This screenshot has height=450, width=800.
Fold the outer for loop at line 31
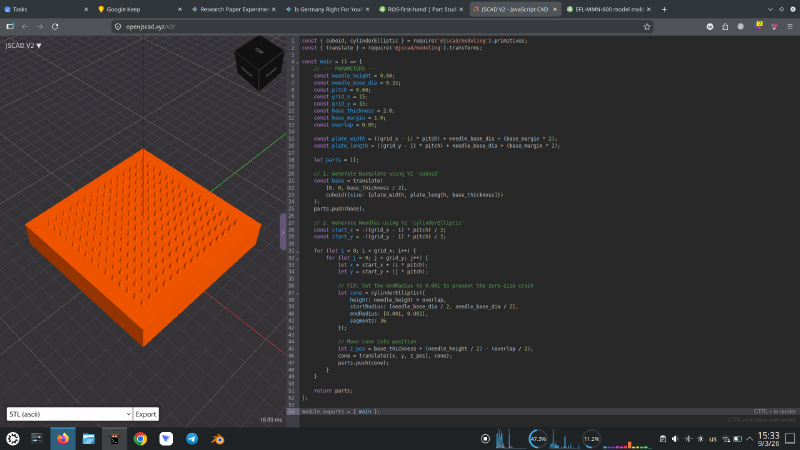pyautogui.click(x=297, y=252)
